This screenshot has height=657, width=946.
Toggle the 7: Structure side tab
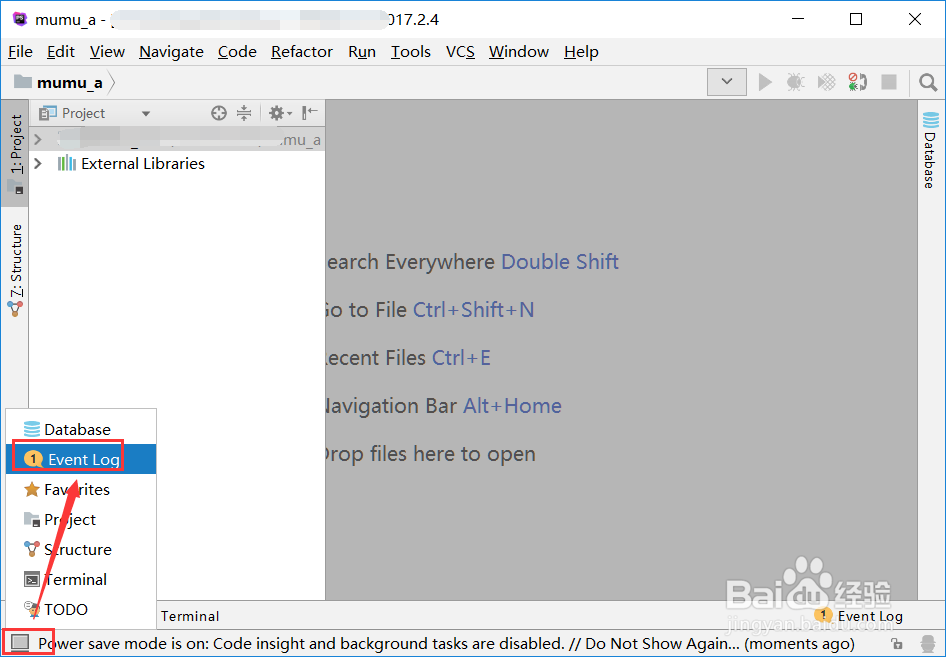pyautogui.click(x=15, y=269)
